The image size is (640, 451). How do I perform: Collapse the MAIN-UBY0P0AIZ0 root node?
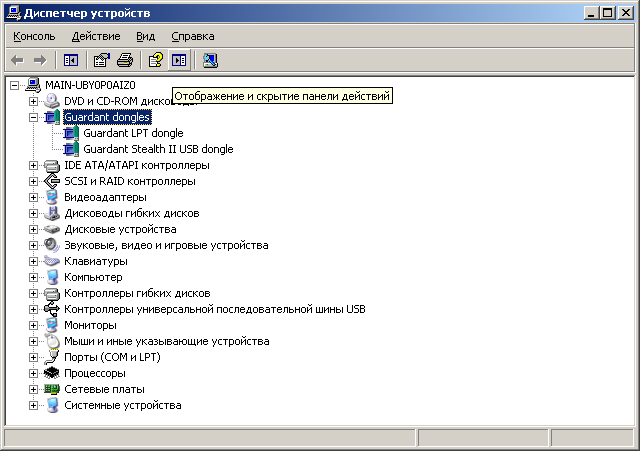[x=14, y=85]
